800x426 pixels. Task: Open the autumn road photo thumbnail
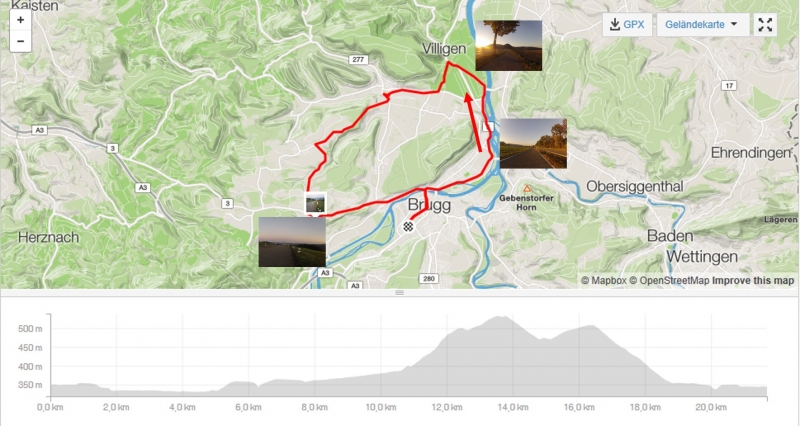(x=533, y=143)
